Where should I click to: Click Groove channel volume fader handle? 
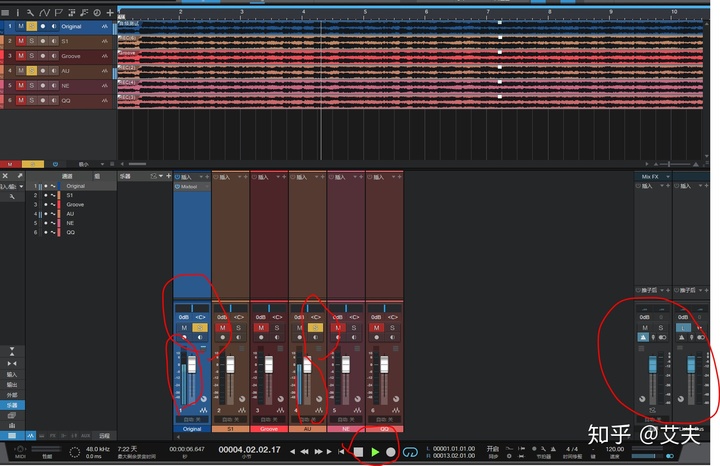click(269, 365)
